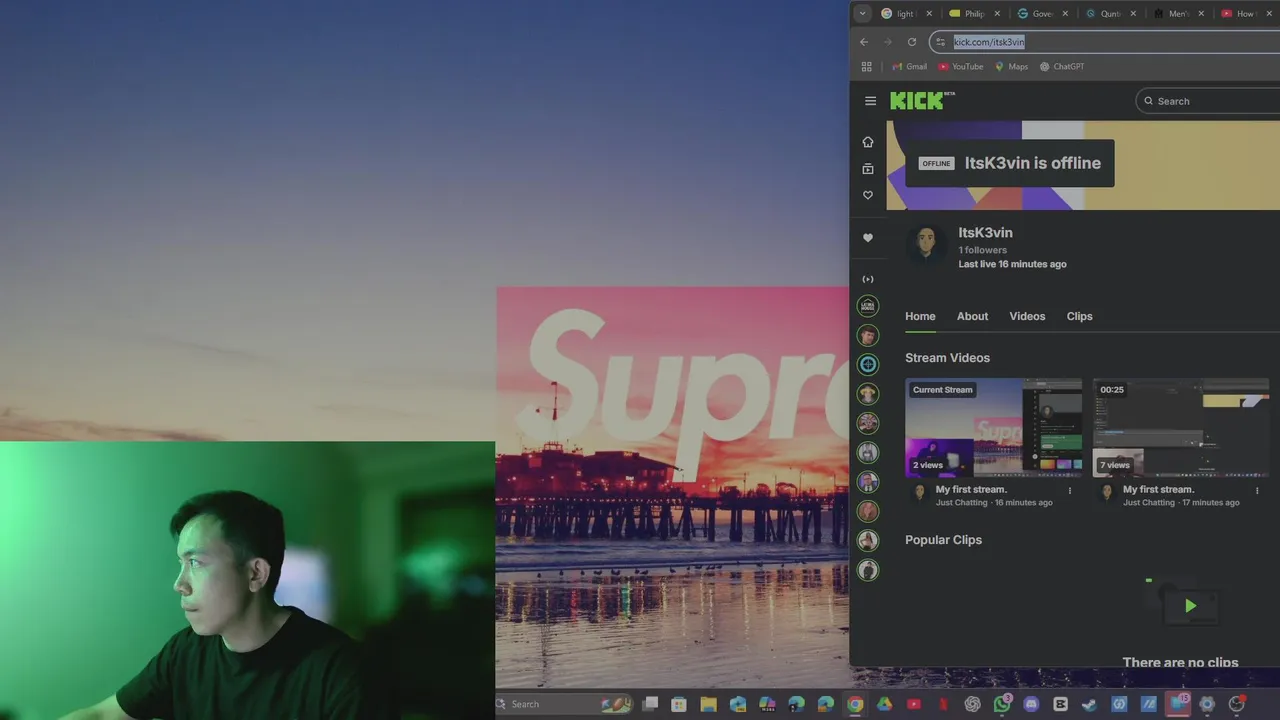Open 'My first stream.' title, 16 minutes ago

pos(971,489)
